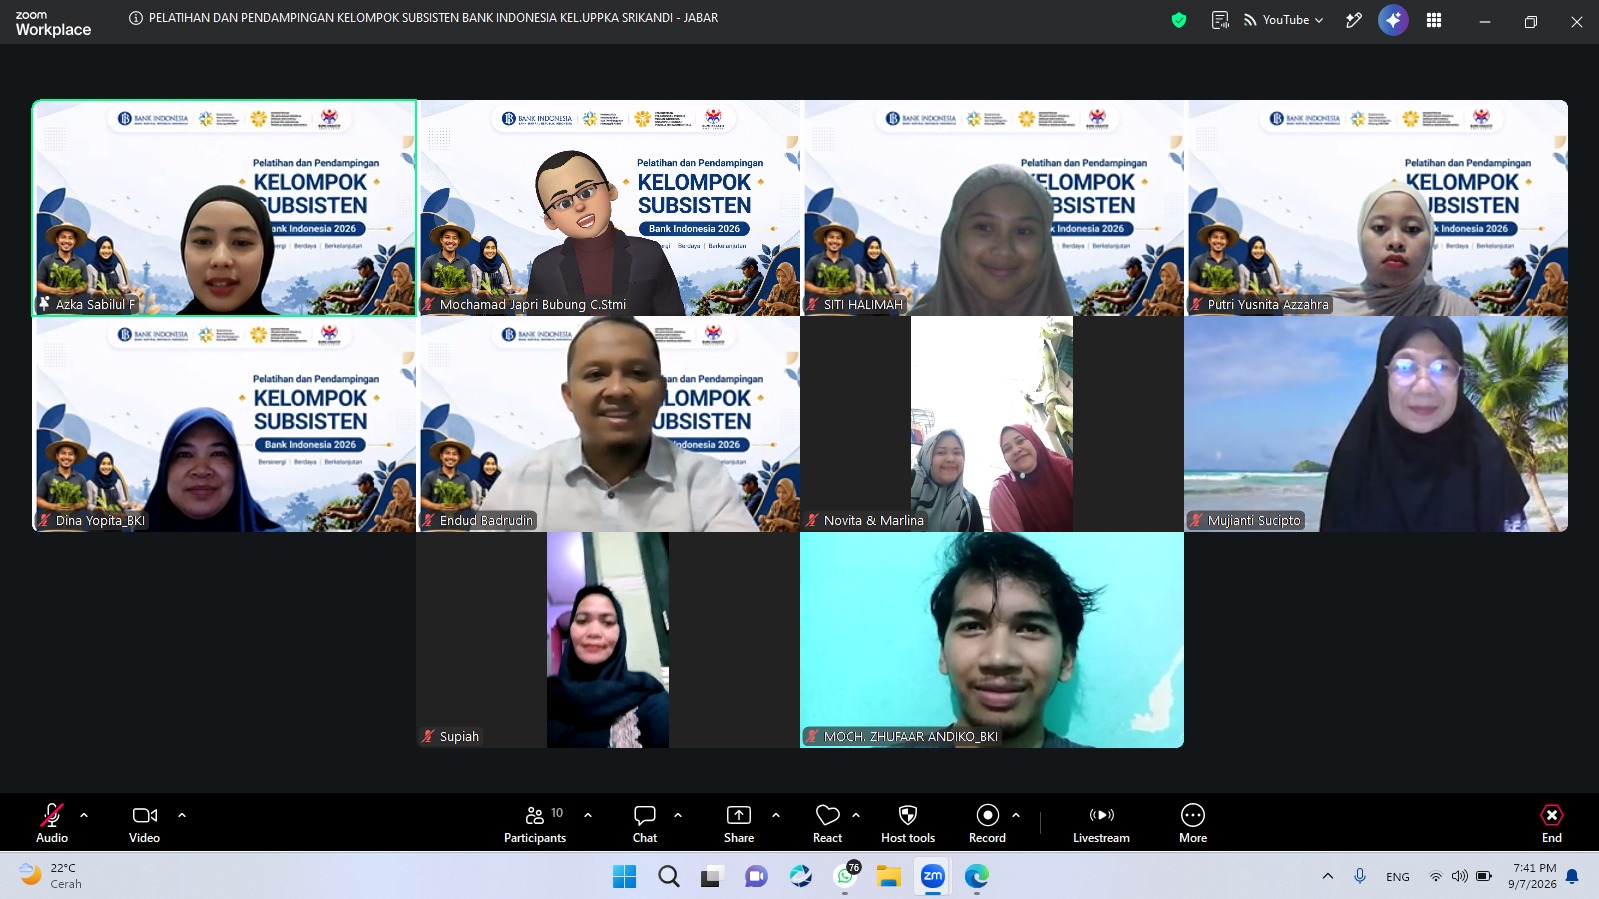1599x899 pixels.
Task: Open the React heart icon
Action: tap(827, 815)
